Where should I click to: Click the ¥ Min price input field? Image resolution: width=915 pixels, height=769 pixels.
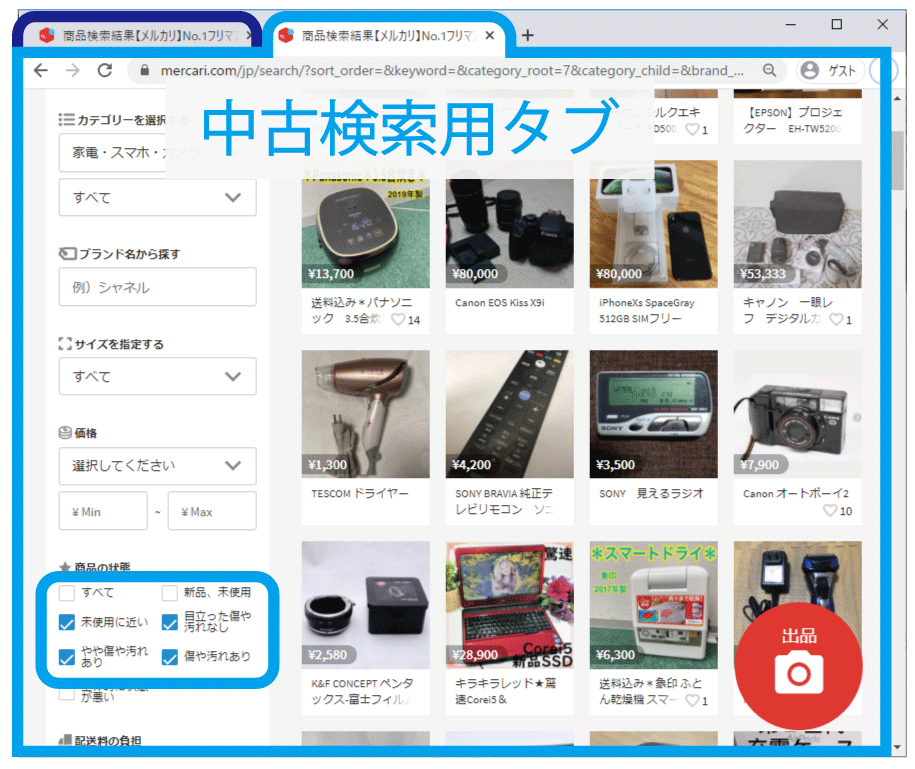tap(103, 511)
